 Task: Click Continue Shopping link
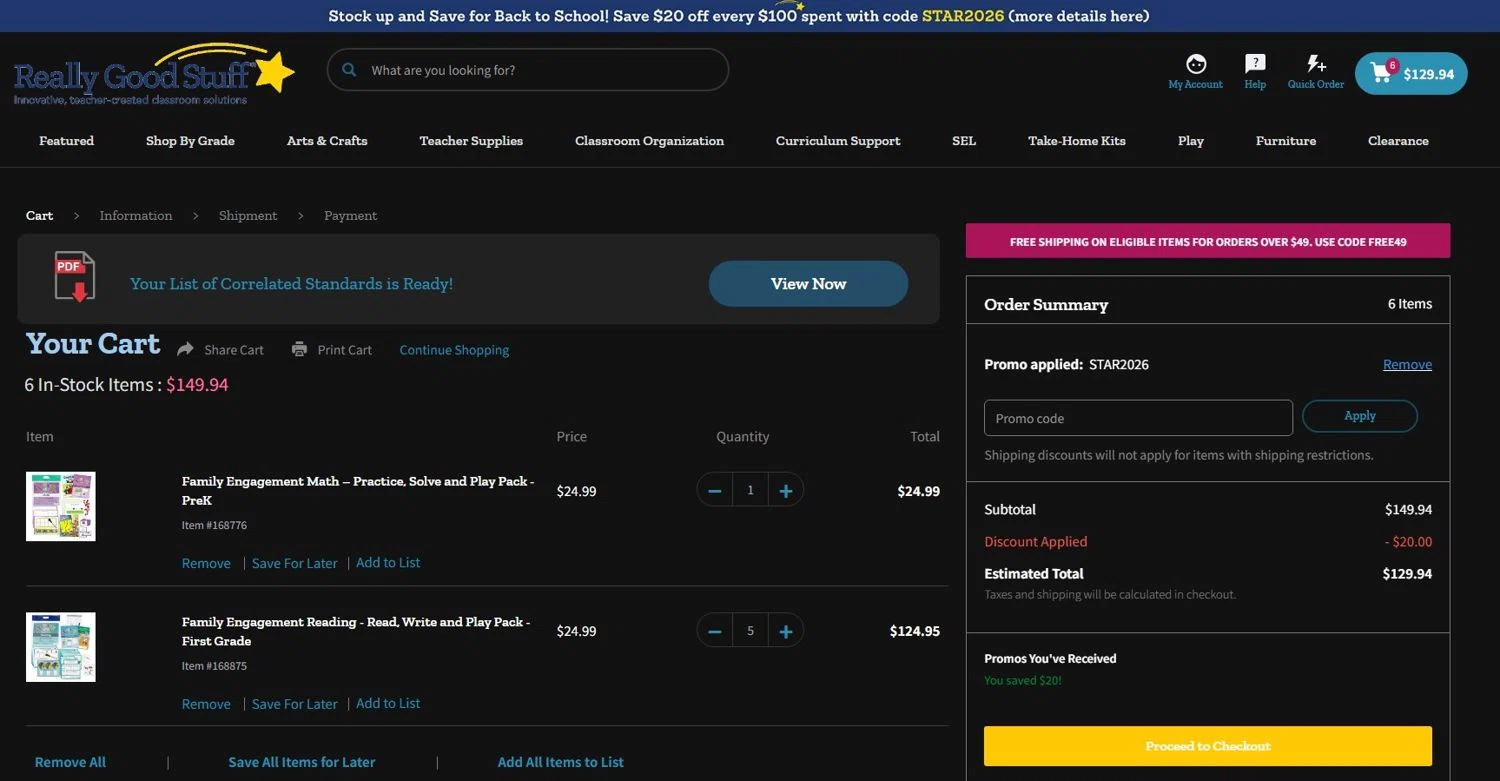click(454, 350)
